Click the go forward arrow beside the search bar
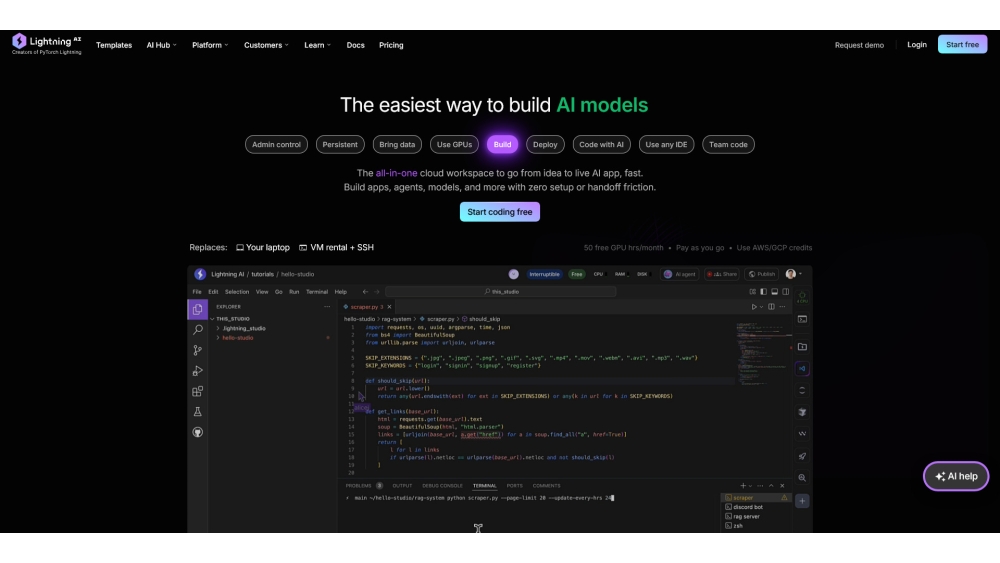 click(x=377, y=291)
